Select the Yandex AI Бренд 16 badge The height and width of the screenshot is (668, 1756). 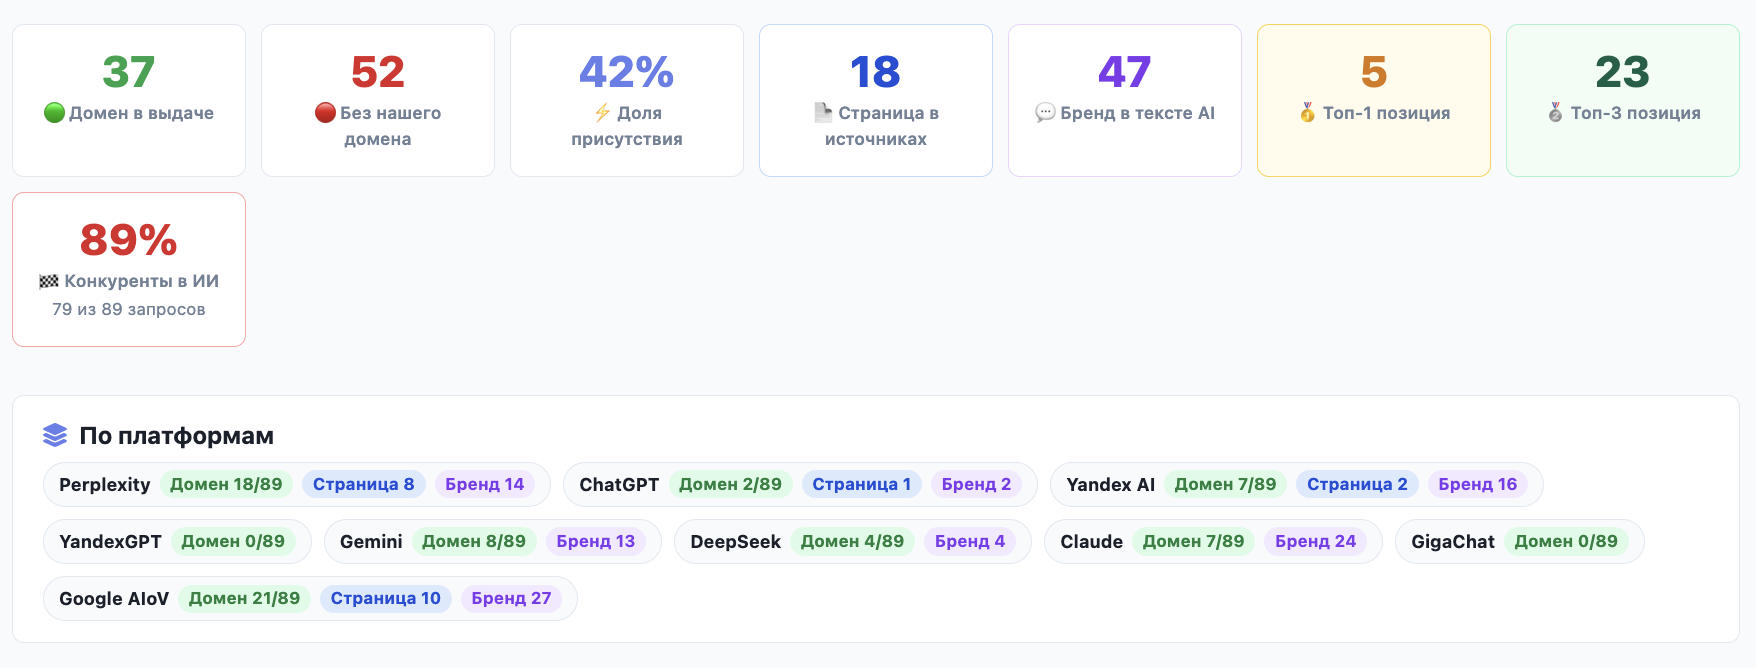[x=1478, y=484]
